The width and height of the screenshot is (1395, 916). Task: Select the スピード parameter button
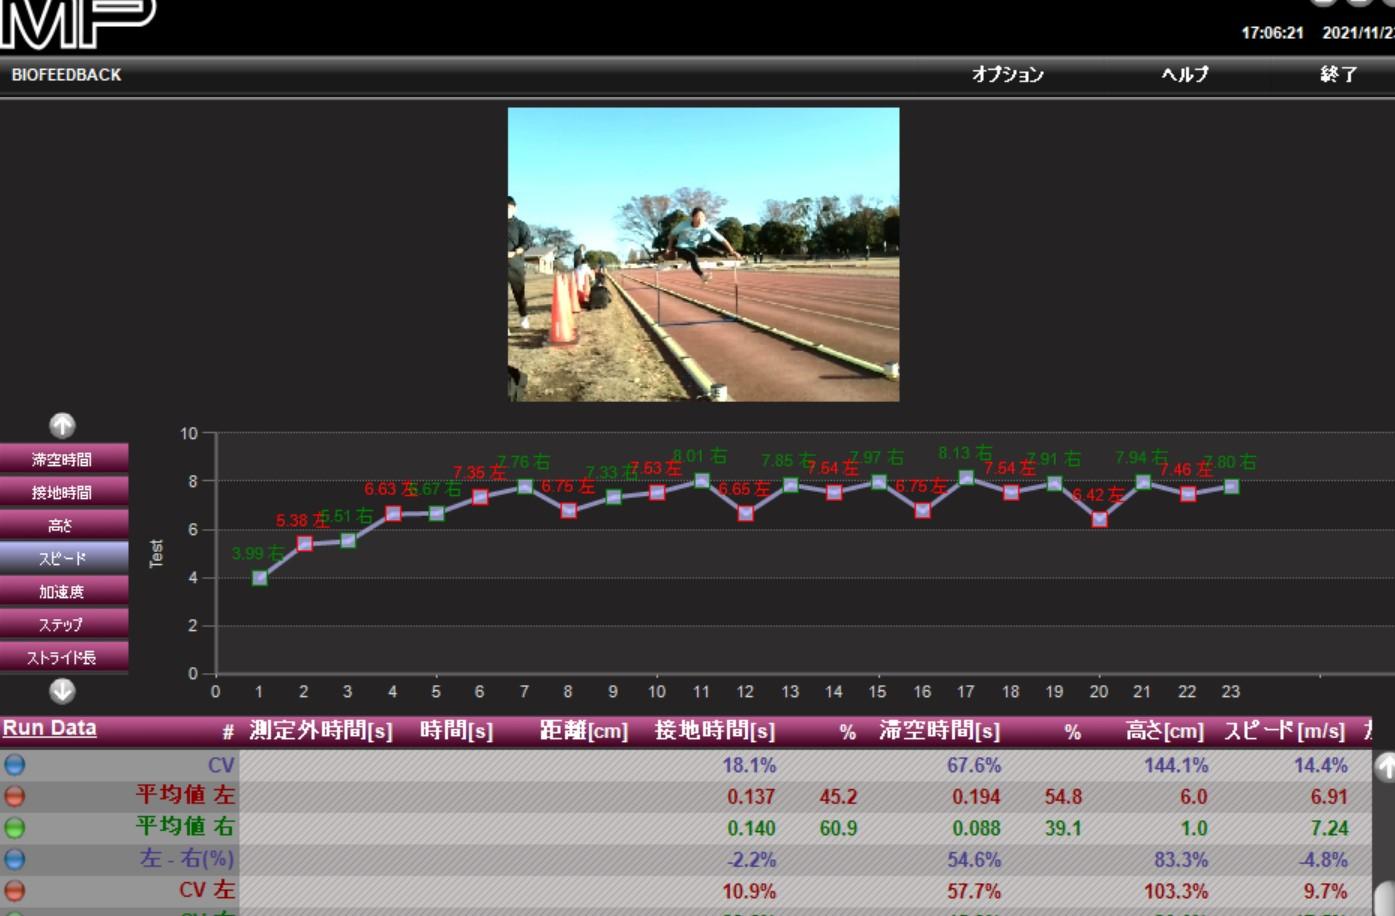click(x=63, y=558)
